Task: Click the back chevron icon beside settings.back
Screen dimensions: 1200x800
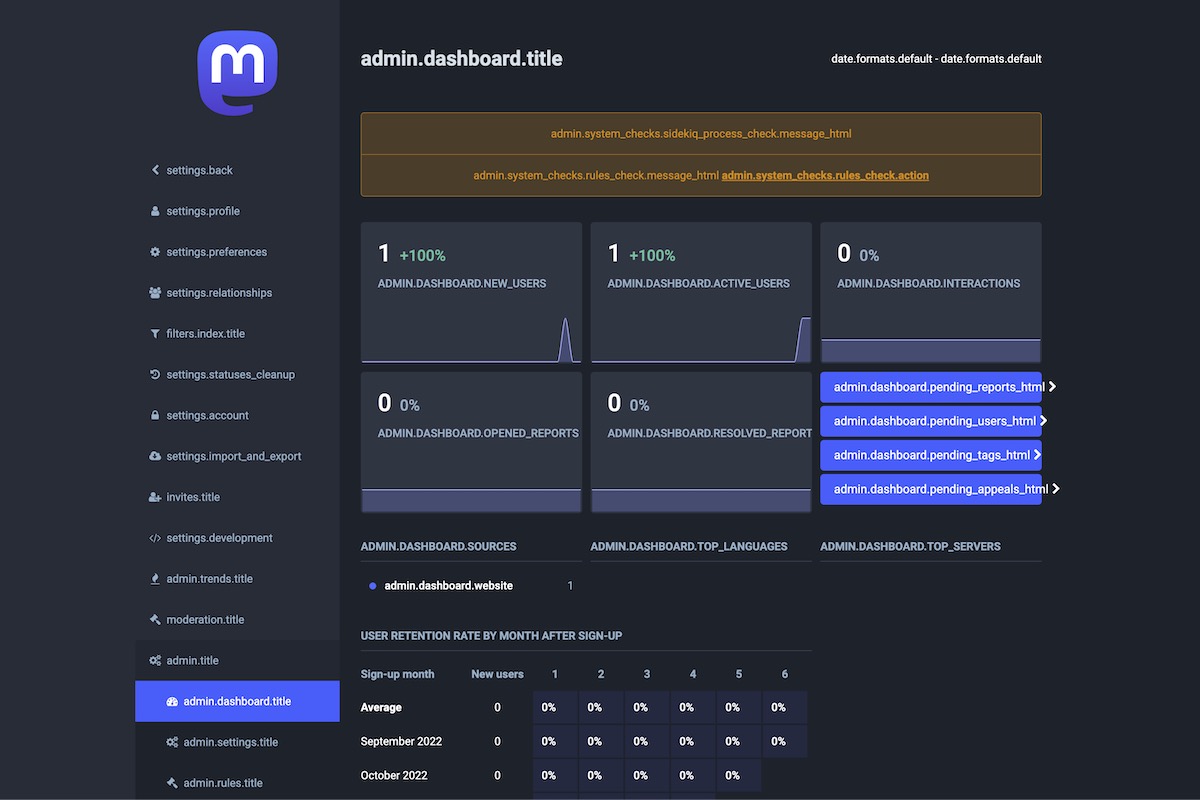Action: 155,170
